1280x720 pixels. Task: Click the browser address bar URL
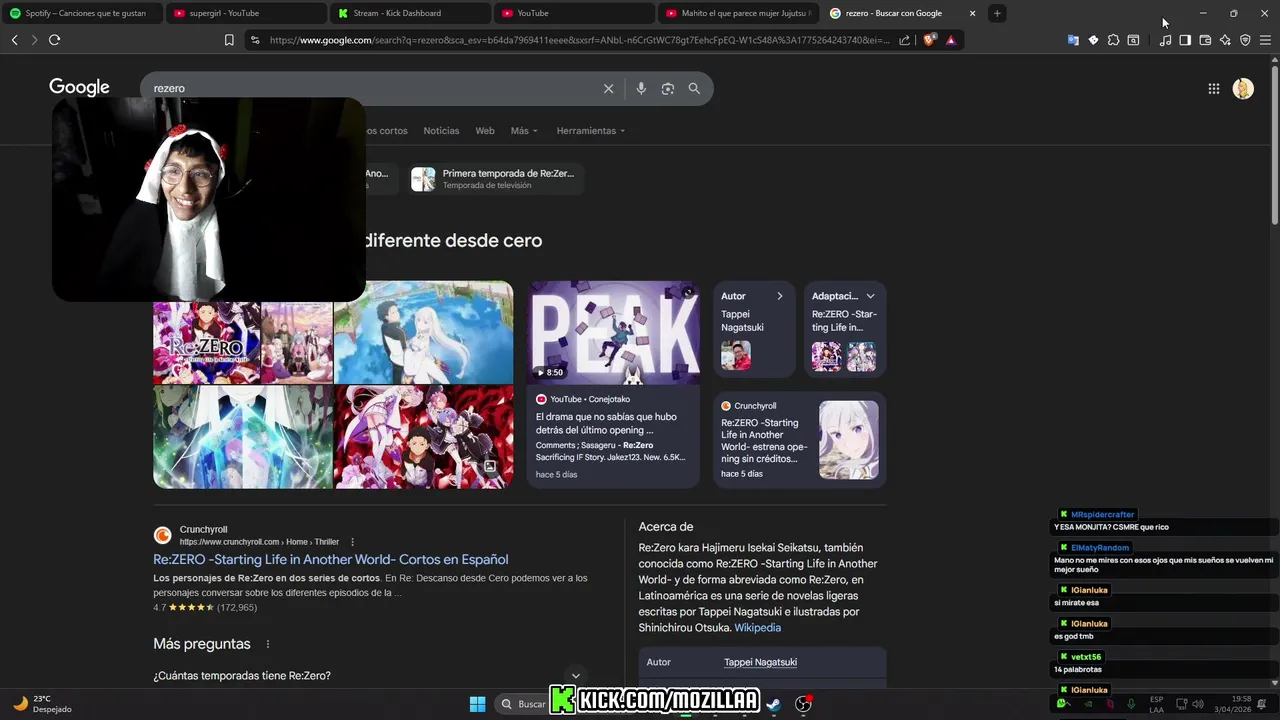(580, 40)
